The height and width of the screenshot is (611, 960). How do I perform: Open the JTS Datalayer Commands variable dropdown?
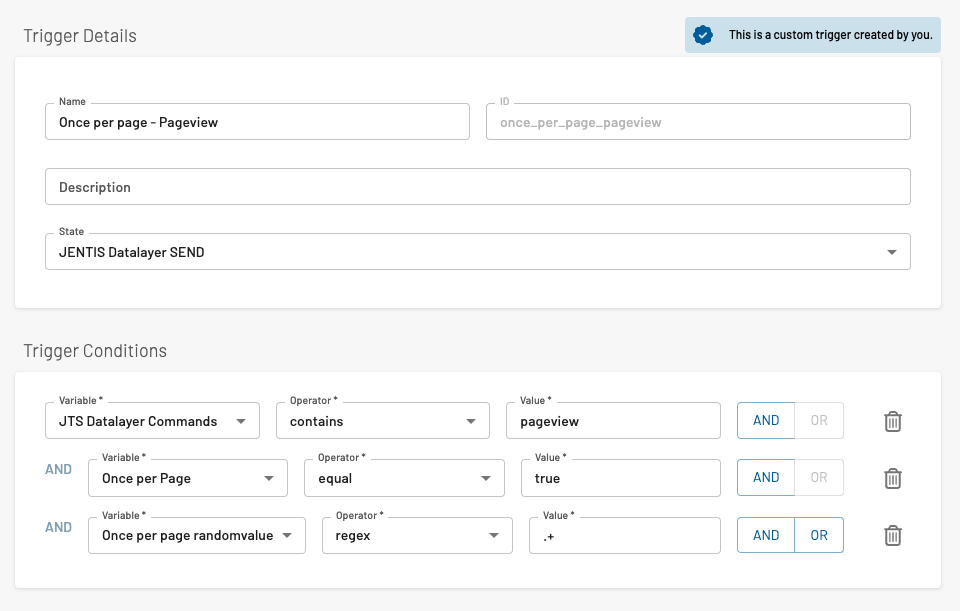152,421
